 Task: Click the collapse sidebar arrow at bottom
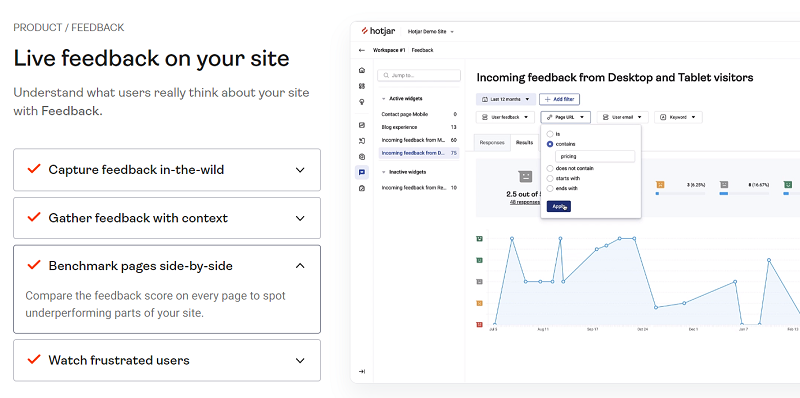coord(362,371)
